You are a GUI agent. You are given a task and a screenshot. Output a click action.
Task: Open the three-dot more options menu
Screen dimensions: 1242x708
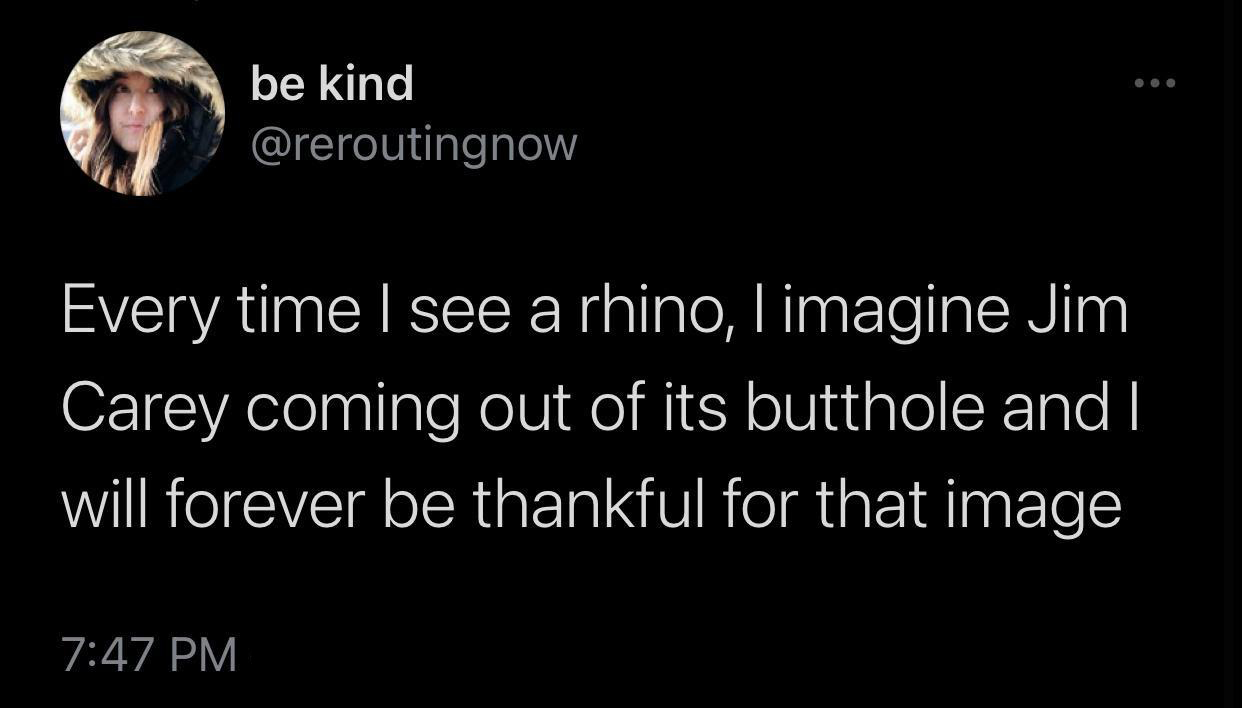1156,82
